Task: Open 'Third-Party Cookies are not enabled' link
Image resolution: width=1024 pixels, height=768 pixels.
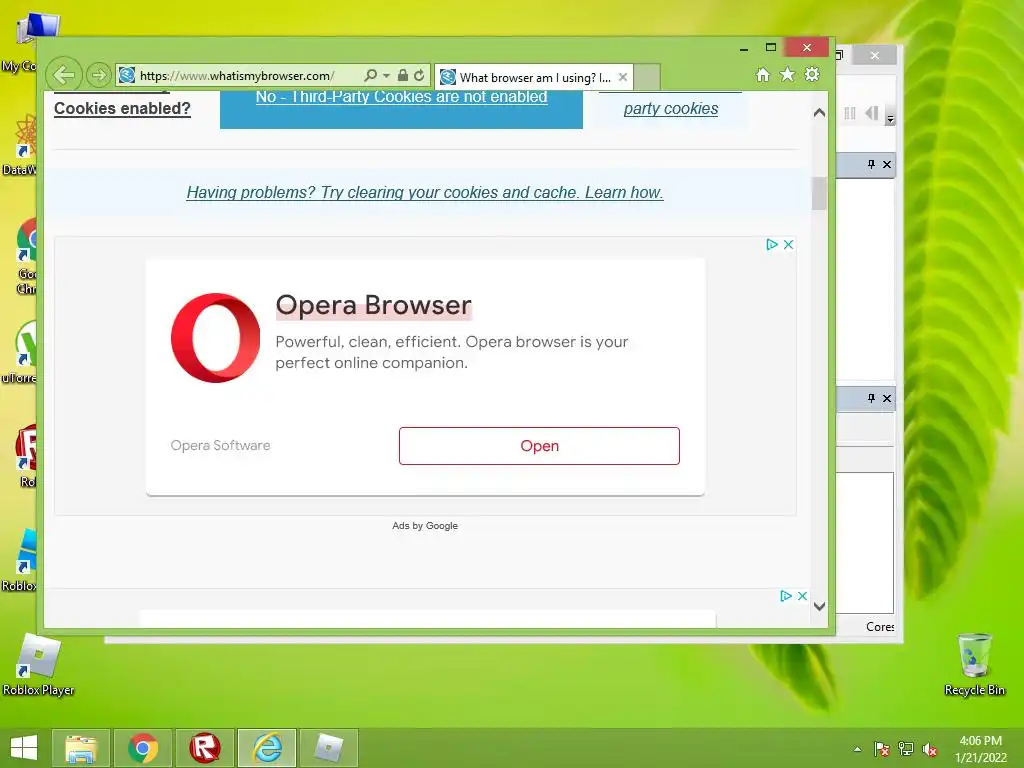Action: tap(401, 97)
